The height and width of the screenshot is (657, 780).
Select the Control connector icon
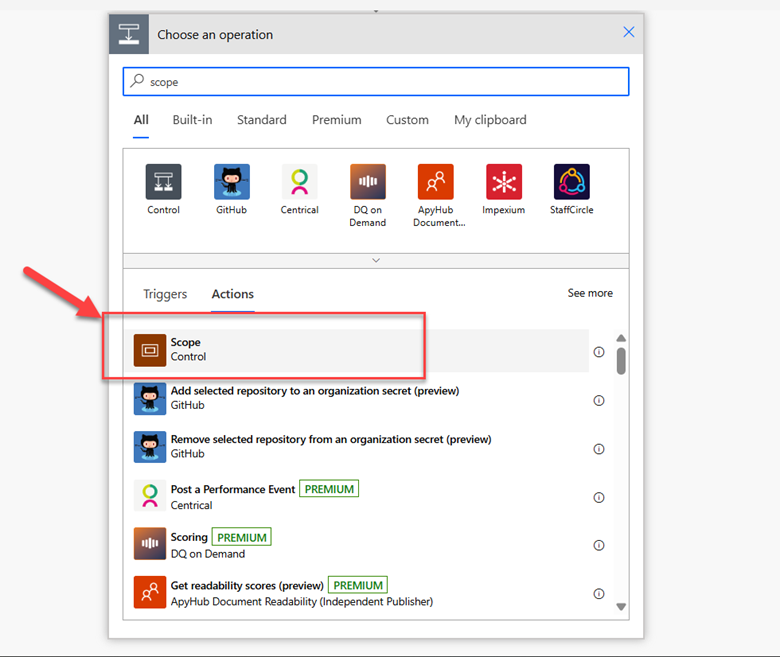tap(163, 182)
